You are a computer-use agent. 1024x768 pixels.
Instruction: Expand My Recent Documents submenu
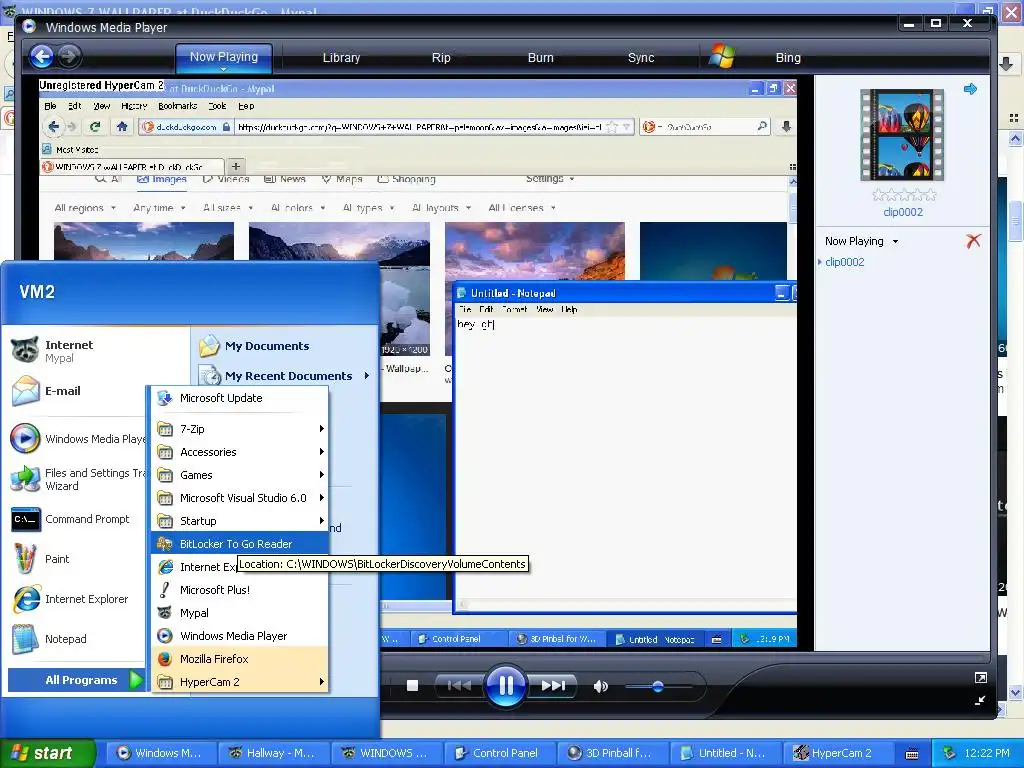285,376
